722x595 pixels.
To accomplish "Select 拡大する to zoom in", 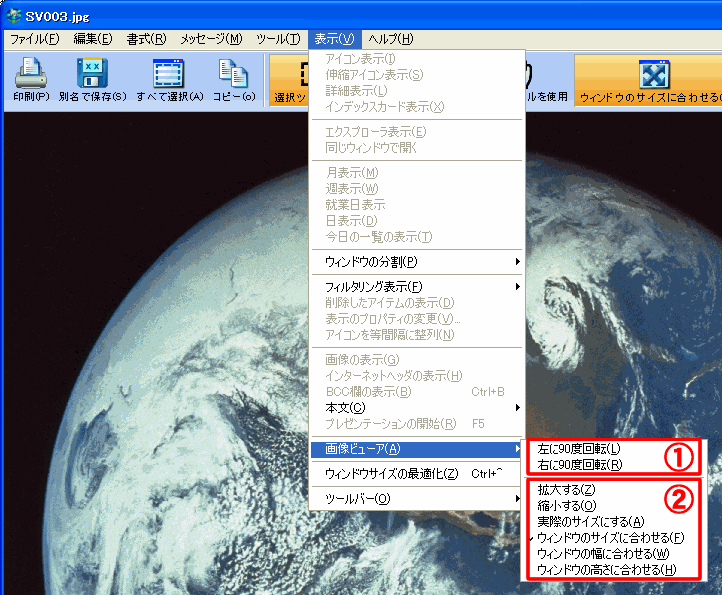I will coord(566,490).
